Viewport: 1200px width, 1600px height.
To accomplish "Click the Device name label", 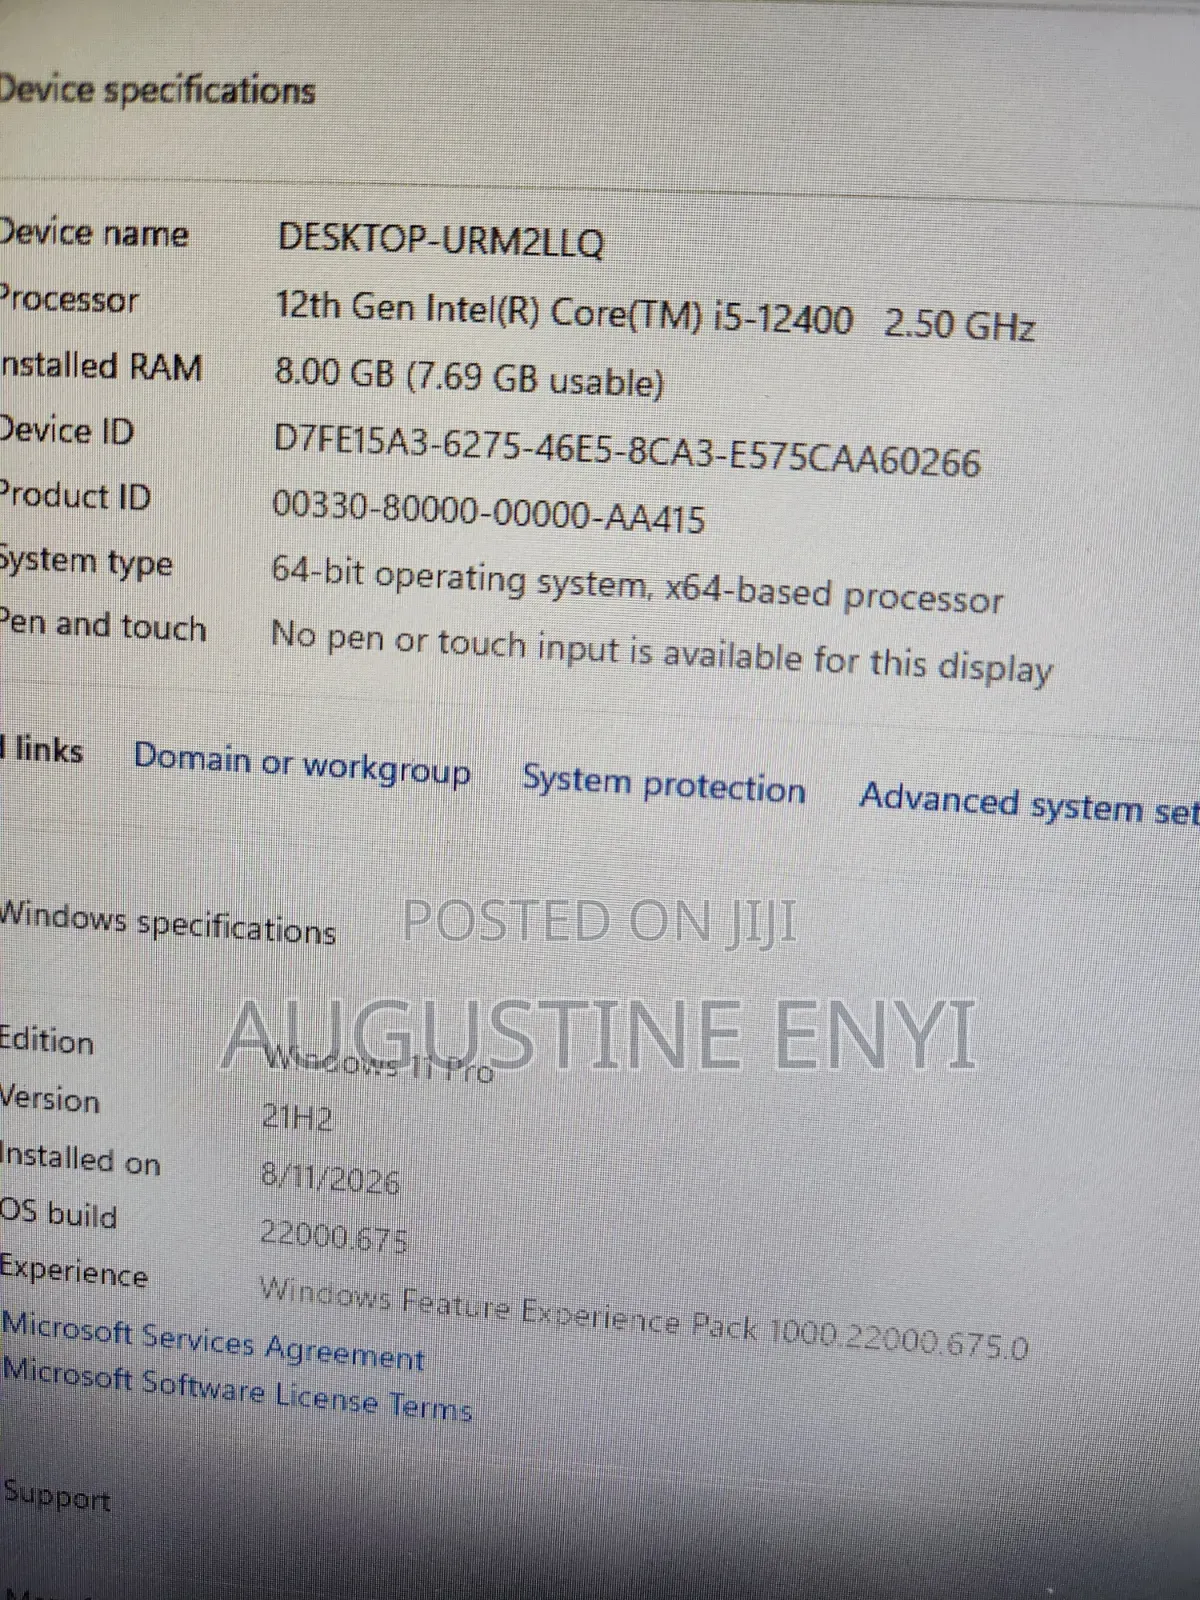I will [94, 233].
